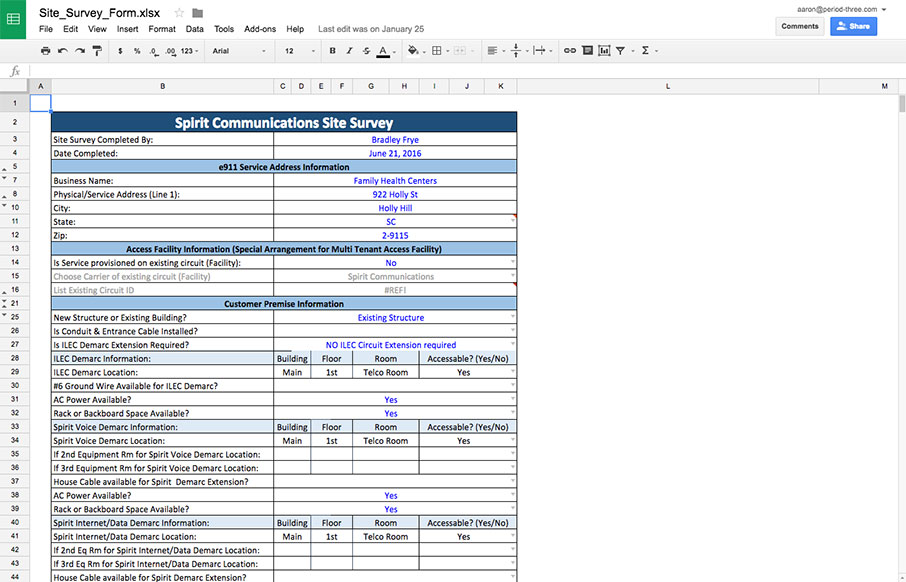Open dropdown arrow in New Structure or Existing Building row
This screenshot has height=582, width=906.
tap(513, 317)
